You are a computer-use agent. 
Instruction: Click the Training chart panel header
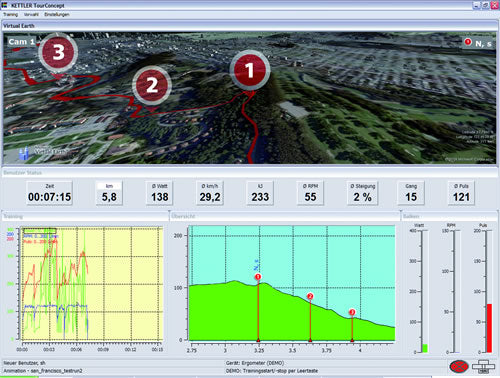(x=85, y=216)
